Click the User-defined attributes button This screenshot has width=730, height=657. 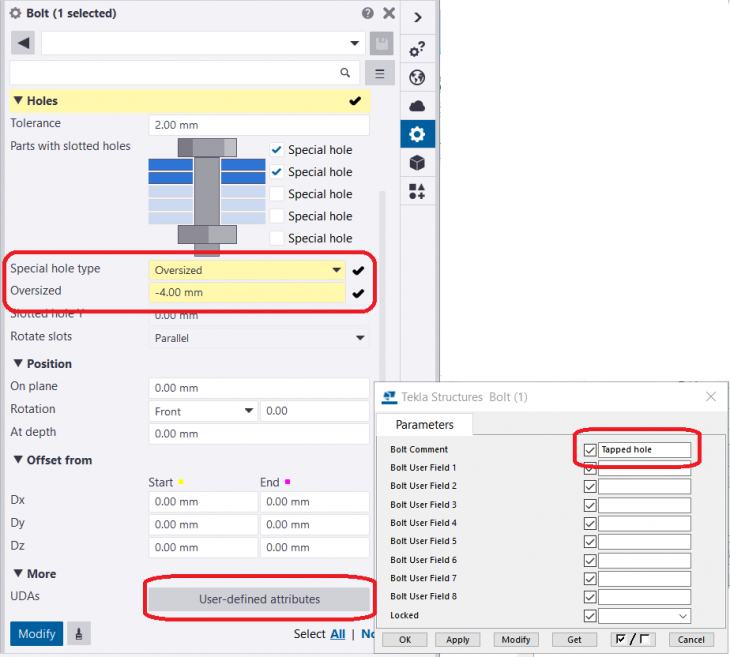point(259,599)
